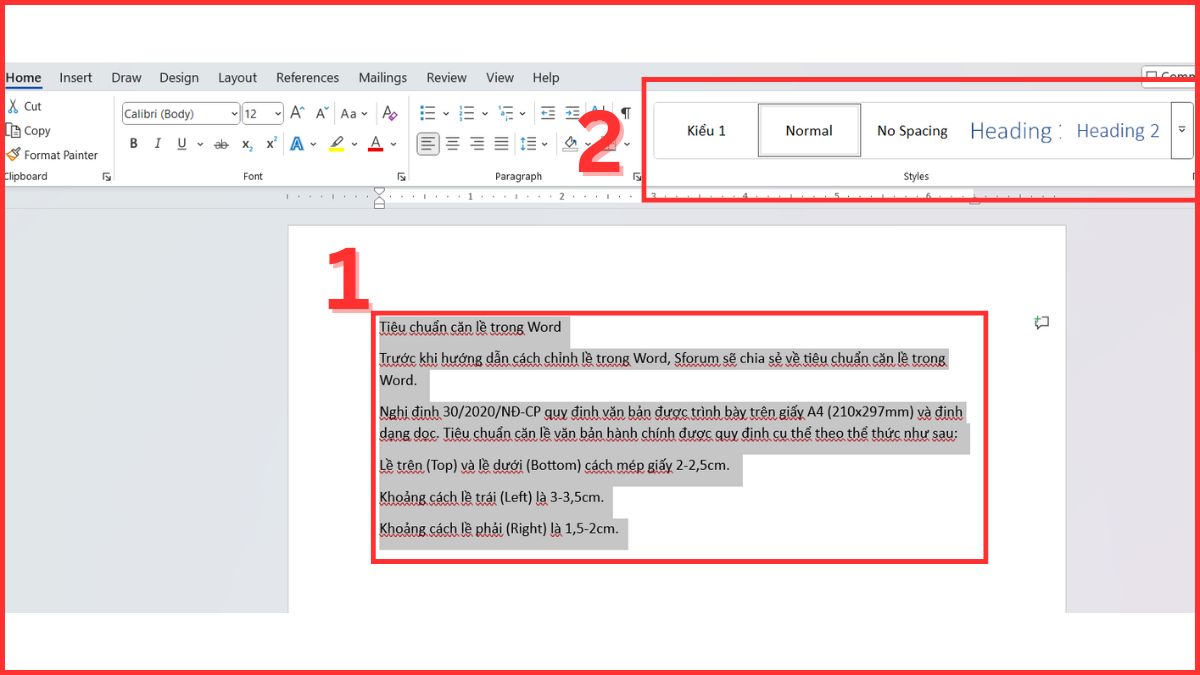This screenshot has width=1200, height=675.
Task: Toggle Superscript formatting
Action: pos(271,144)
